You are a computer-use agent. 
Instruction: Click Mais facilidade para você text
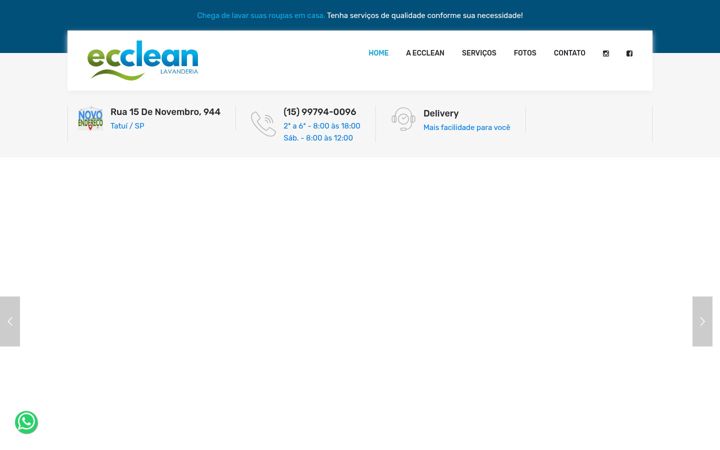tap(467, 127)
